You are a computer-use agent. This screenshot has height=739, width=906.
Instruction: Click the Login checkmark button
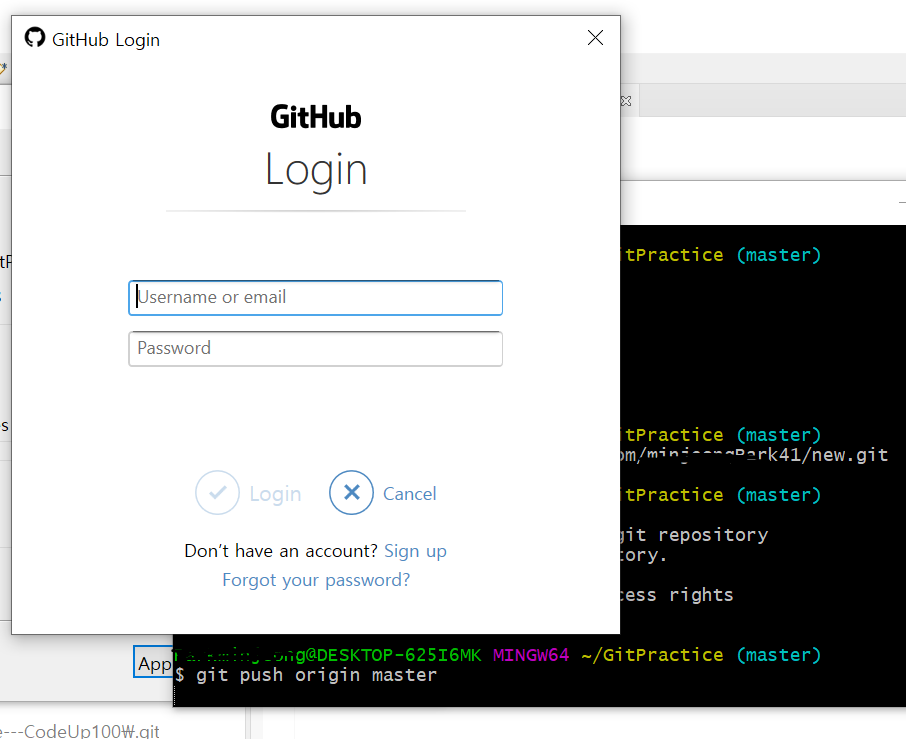(217, 493)
